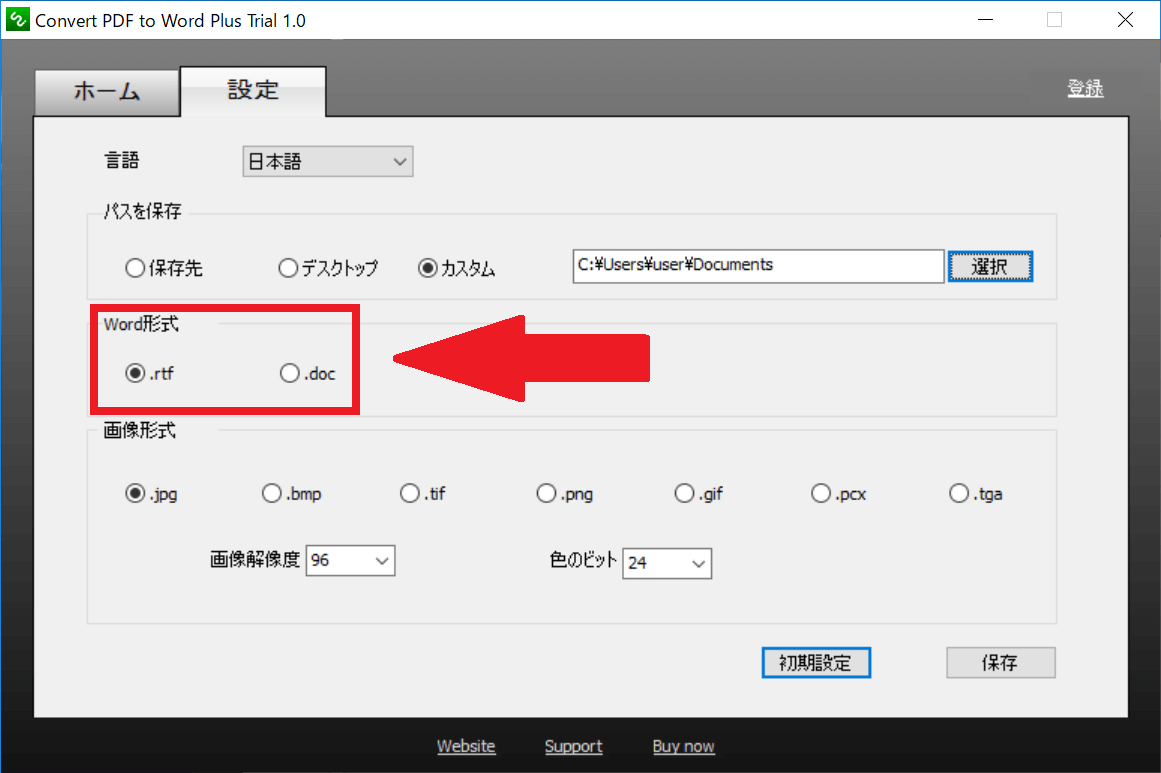
Task: Select the .rtf Word format
Action: 136,372
